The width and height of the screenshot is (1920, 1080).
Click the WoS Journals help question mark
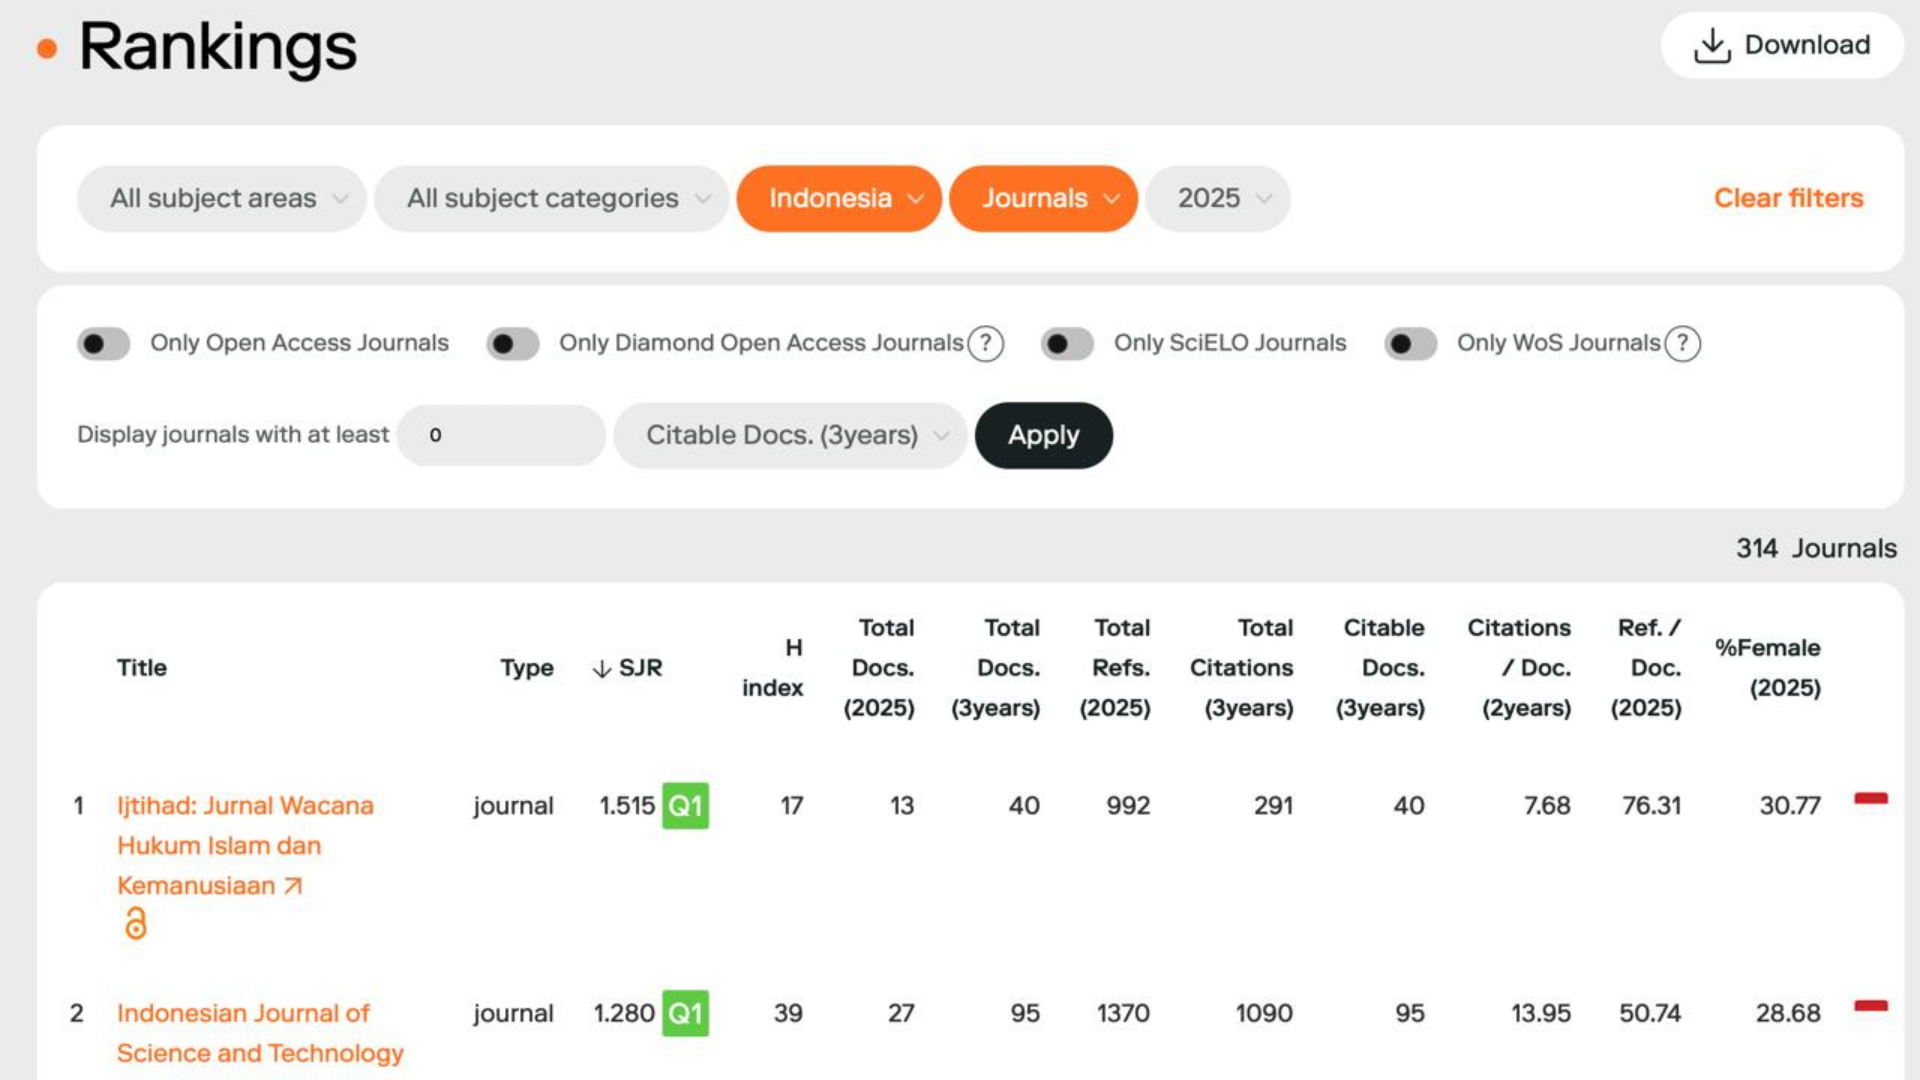tap(1683, 343)
